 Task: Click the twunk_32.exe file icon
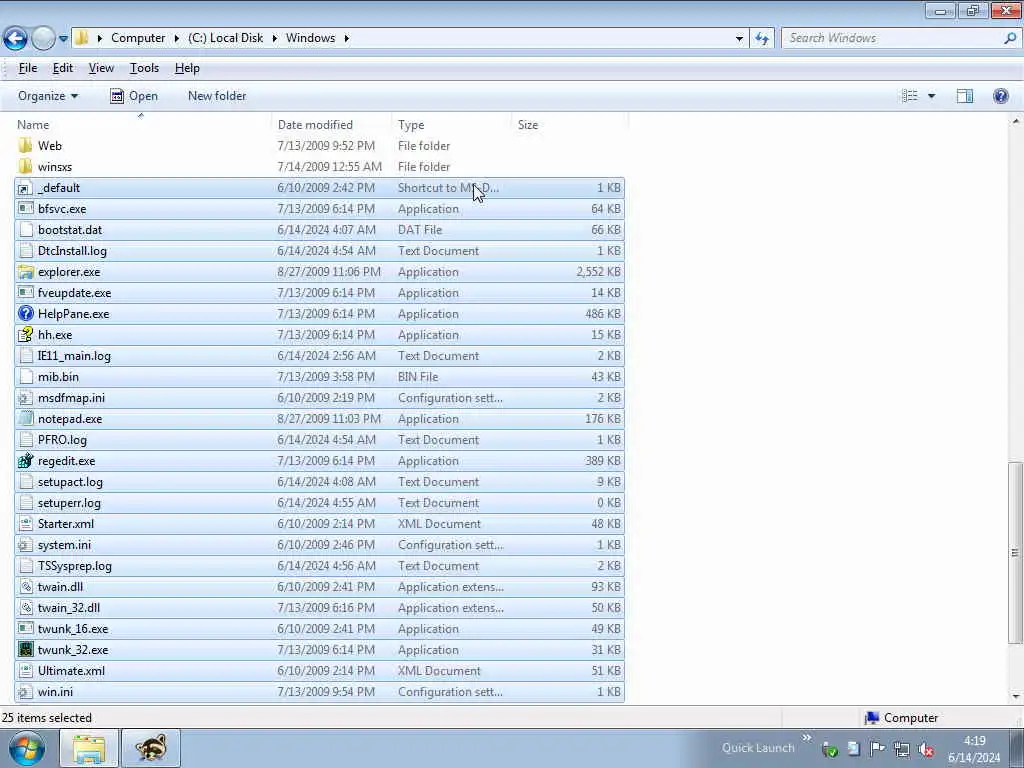pos(25,650)
